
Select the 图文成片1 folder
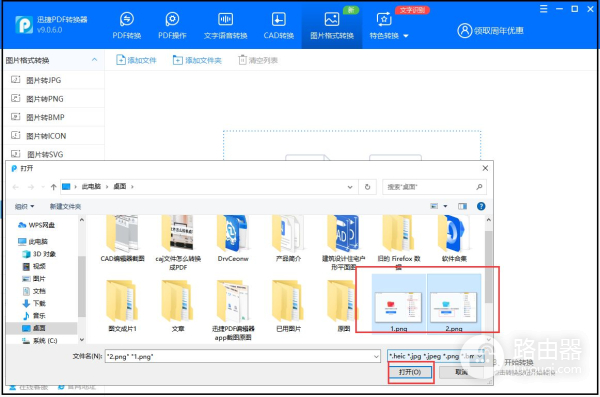click(x=122, y=306)
